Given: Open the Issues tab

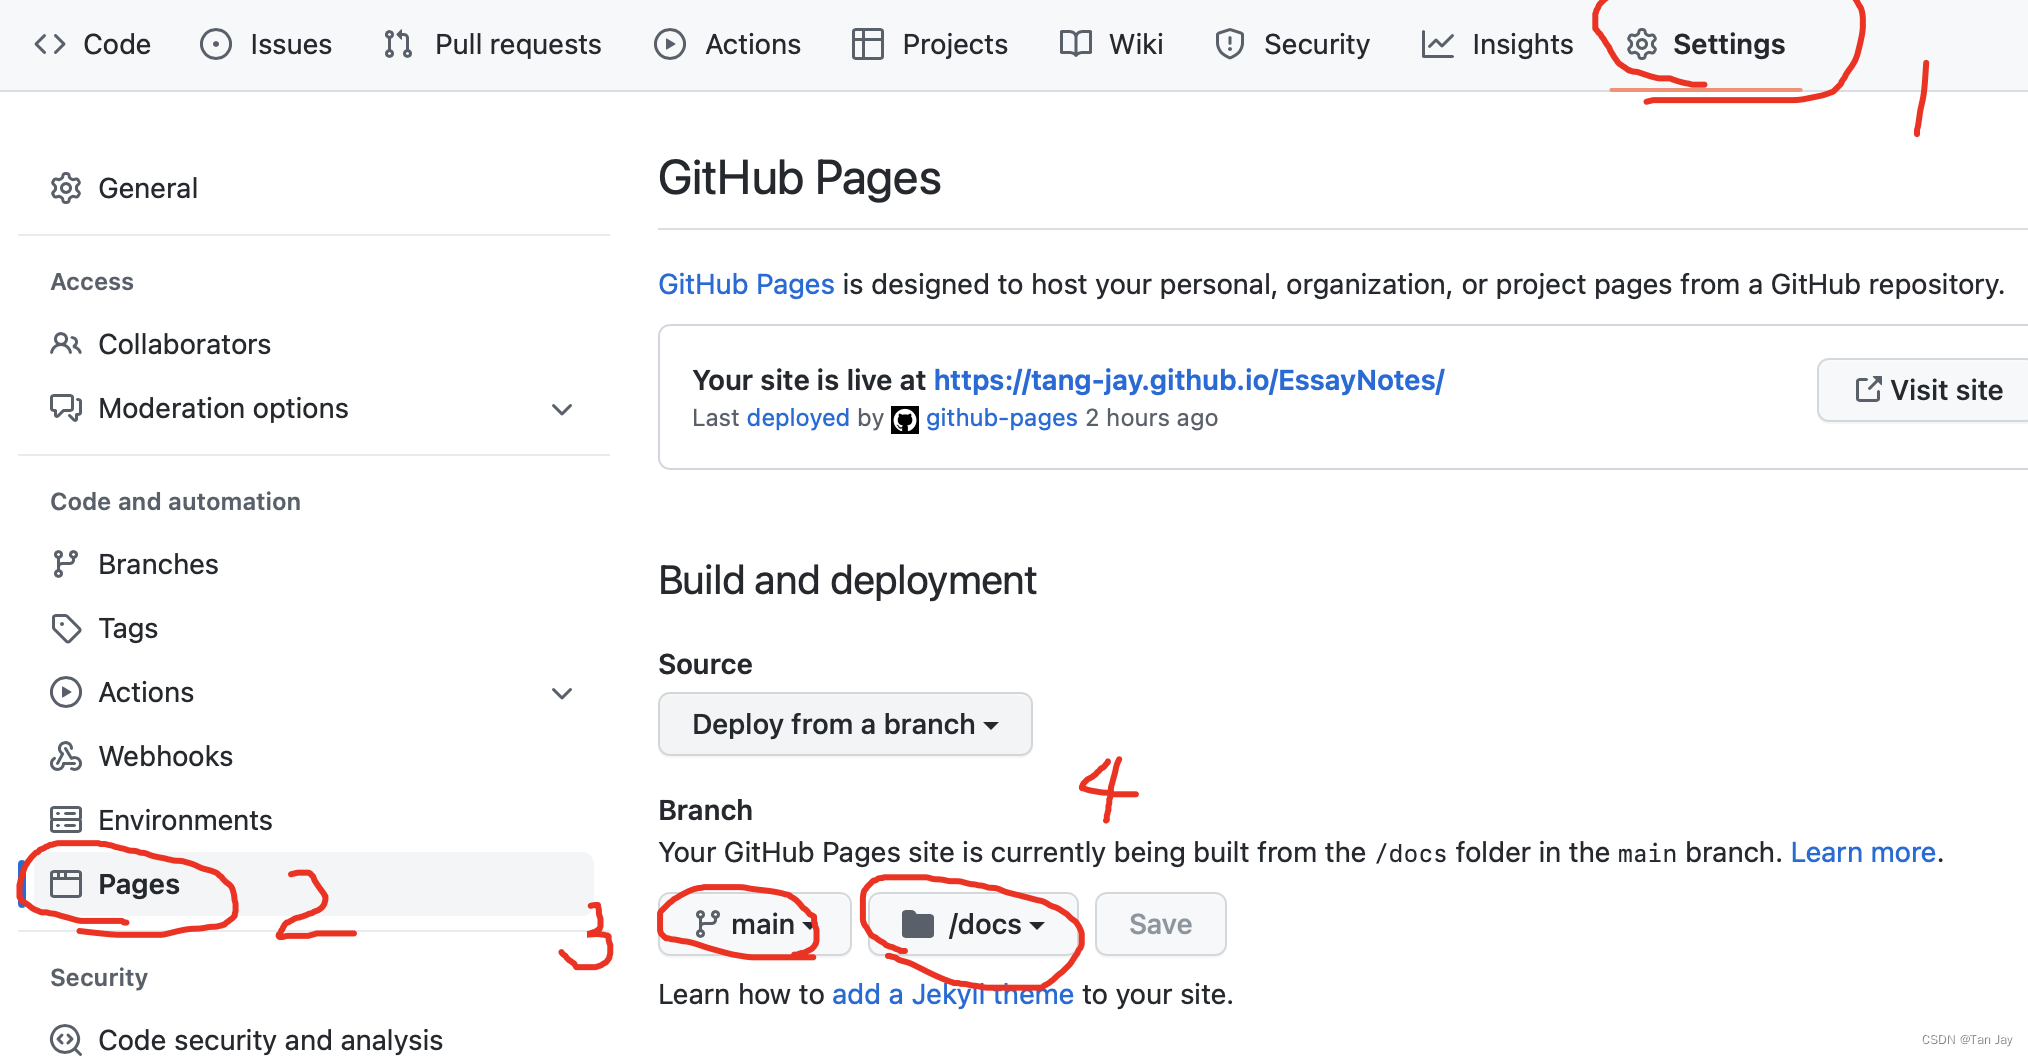Looking at the screenshot, I should [x=266, y=44].
